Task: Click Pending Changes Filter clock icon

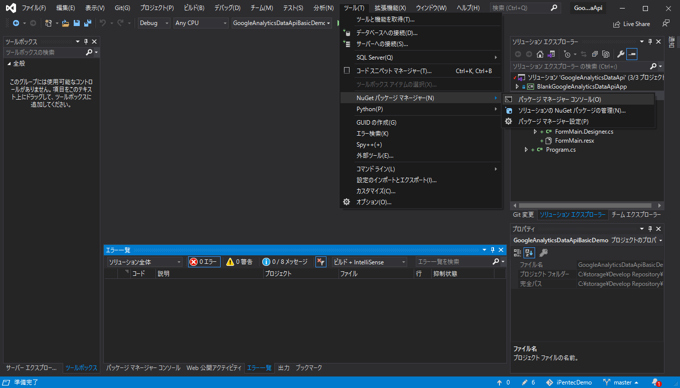Action: [567, 54]
